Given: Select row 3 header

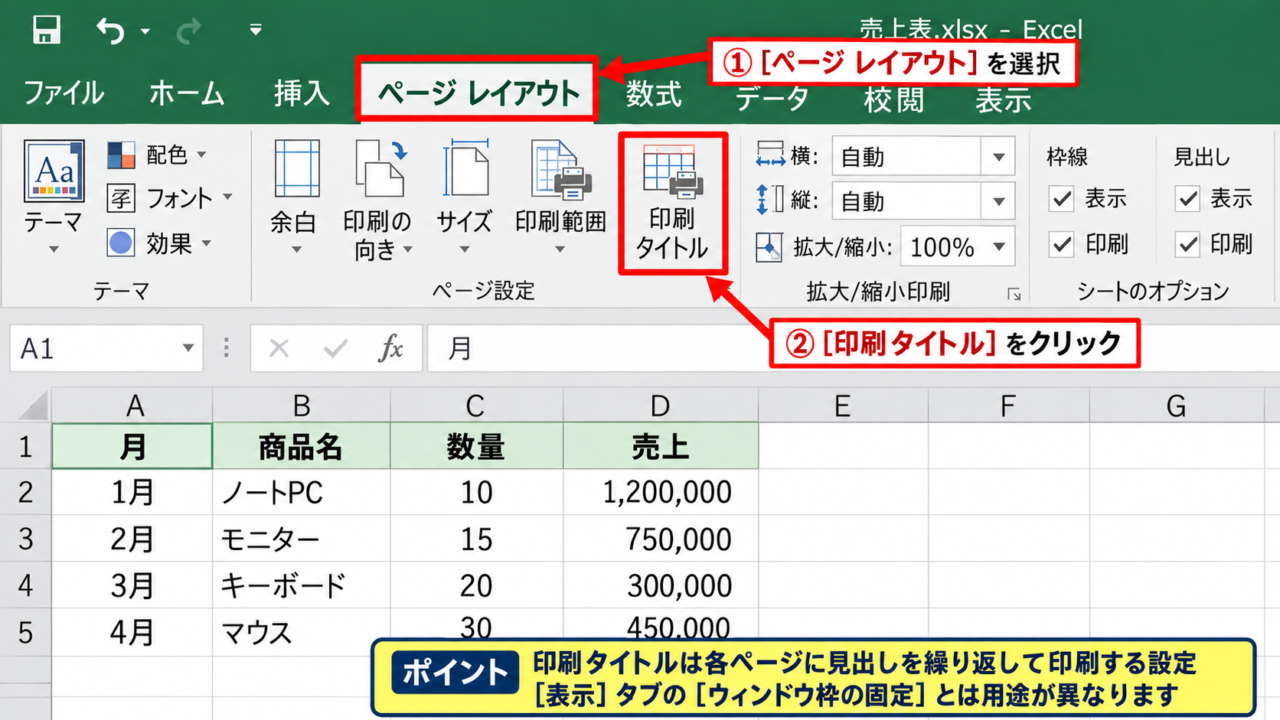Looking at the screenshot, I should pyautogui.click(x=26, y=540).
